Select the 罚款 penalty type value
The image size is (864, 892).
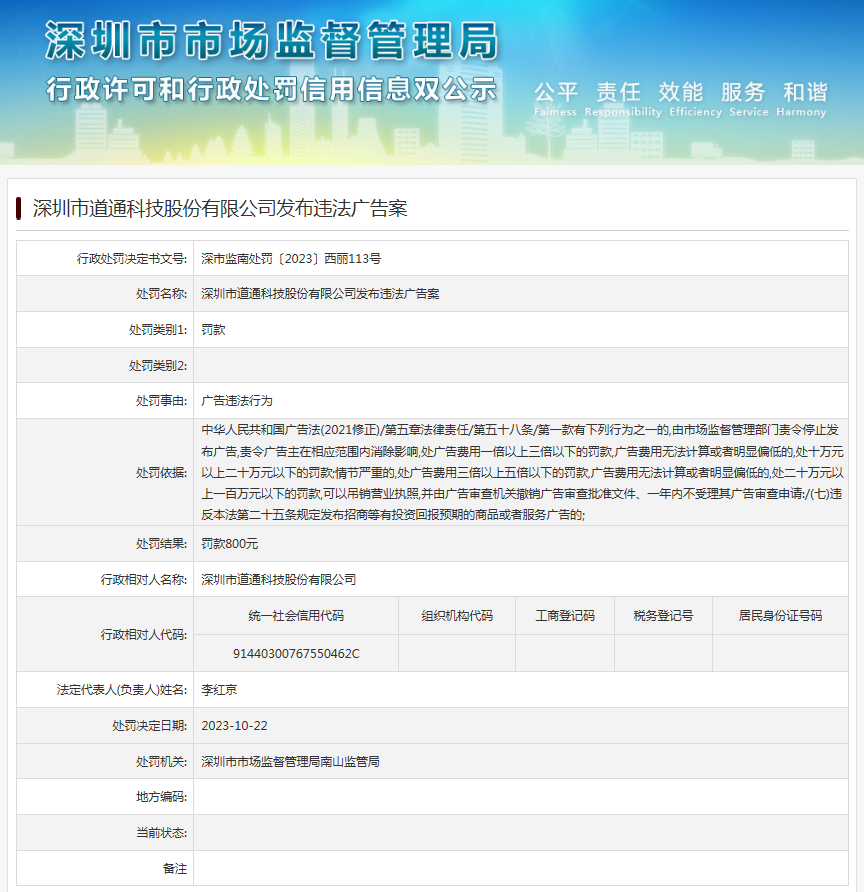[x=213, y=330]
